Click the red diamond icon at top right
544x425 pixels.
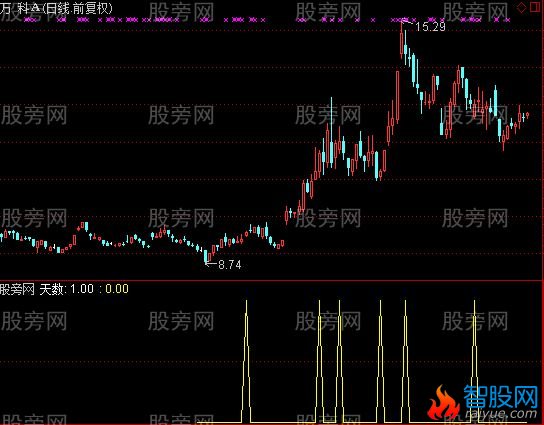pos(521,7)
